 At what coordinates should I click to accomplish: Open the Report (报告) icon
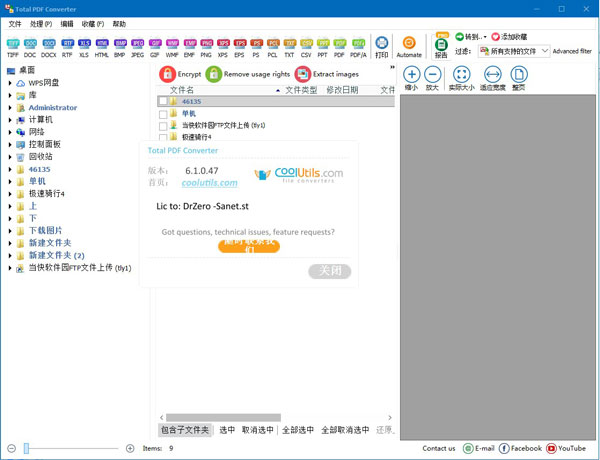441,47
